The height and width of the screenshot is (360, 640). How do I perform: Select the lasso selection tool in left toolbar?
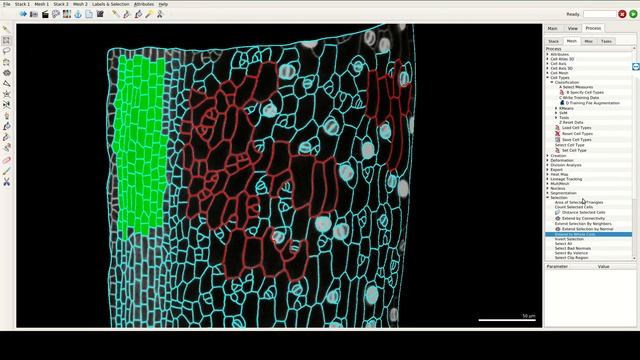[7, 51]
